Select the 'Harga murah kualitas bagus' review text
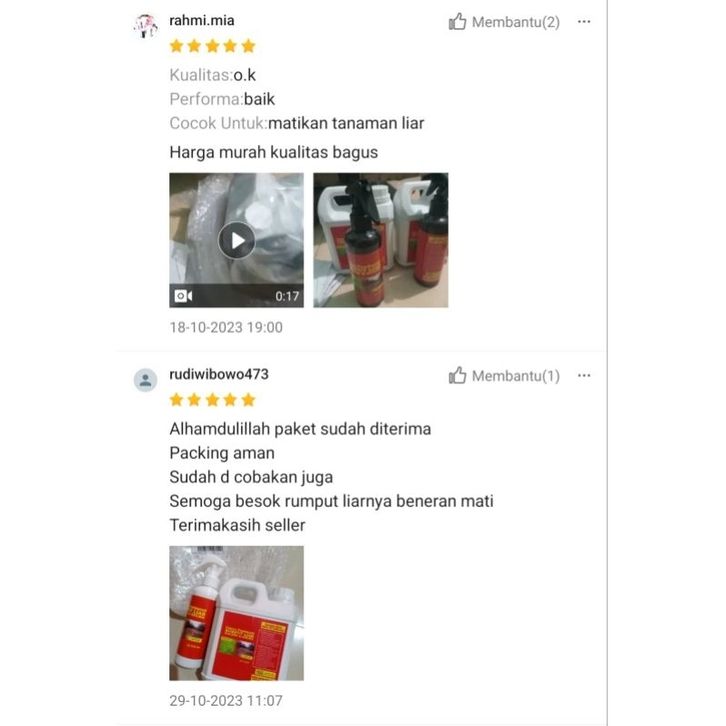 coord(274,152)
